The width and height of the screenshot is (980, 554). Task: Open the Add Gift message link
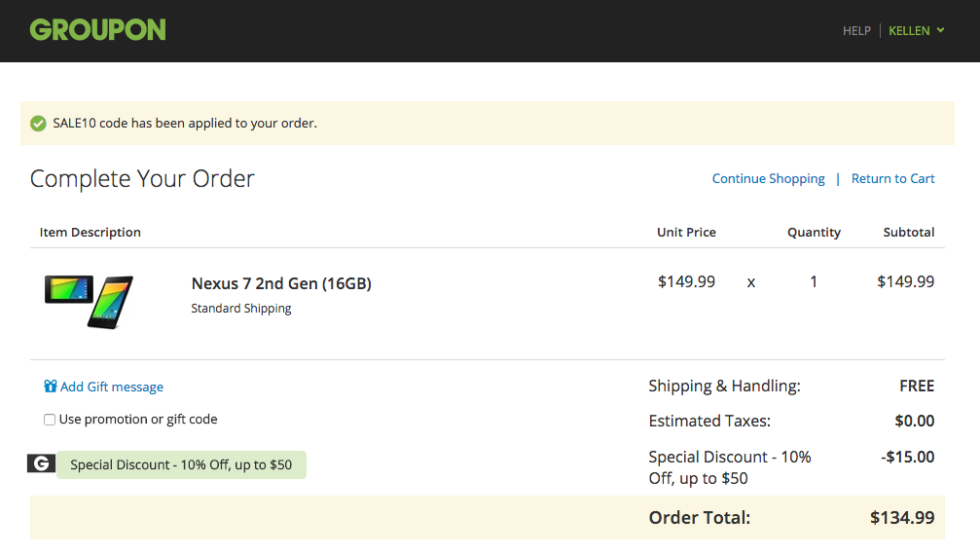(x=111, y=387)
